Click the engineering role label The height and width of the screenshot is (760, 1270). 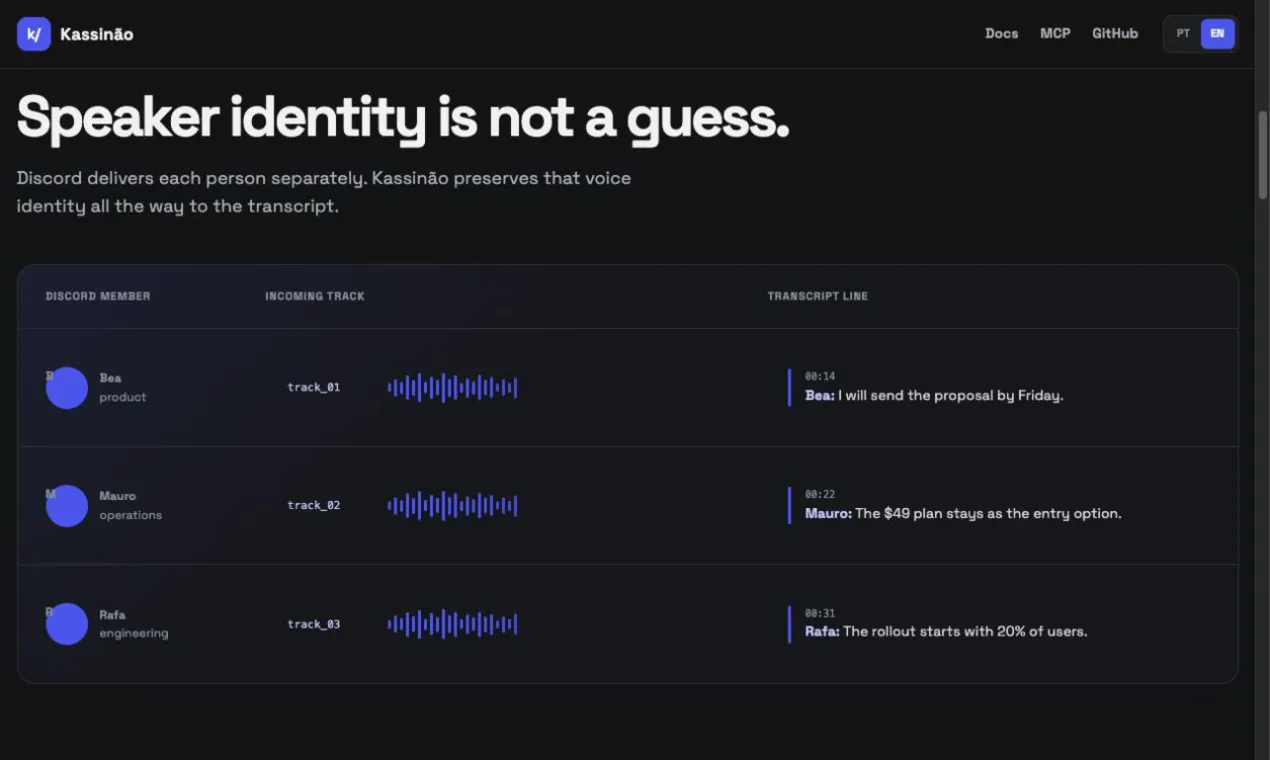click(x=134, y=633)
